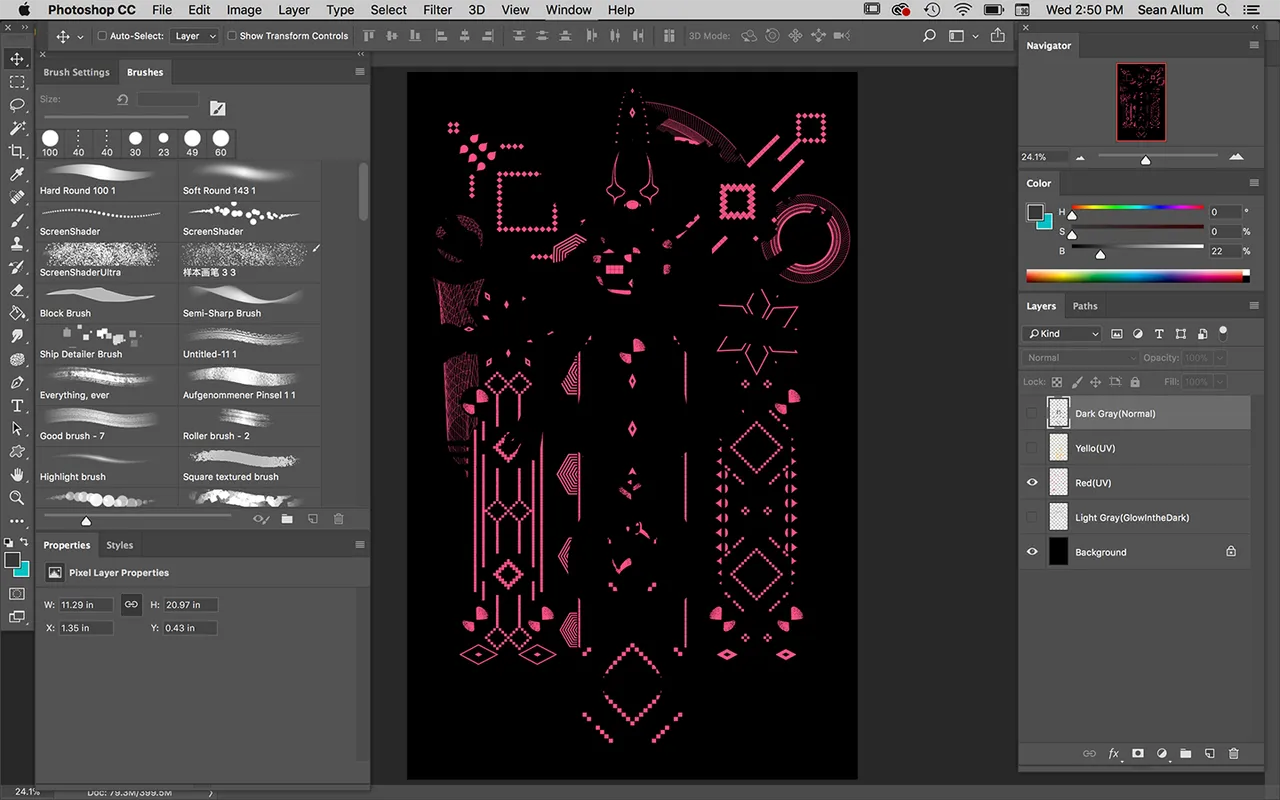Open the Color panel options menu

[1254, 183]
